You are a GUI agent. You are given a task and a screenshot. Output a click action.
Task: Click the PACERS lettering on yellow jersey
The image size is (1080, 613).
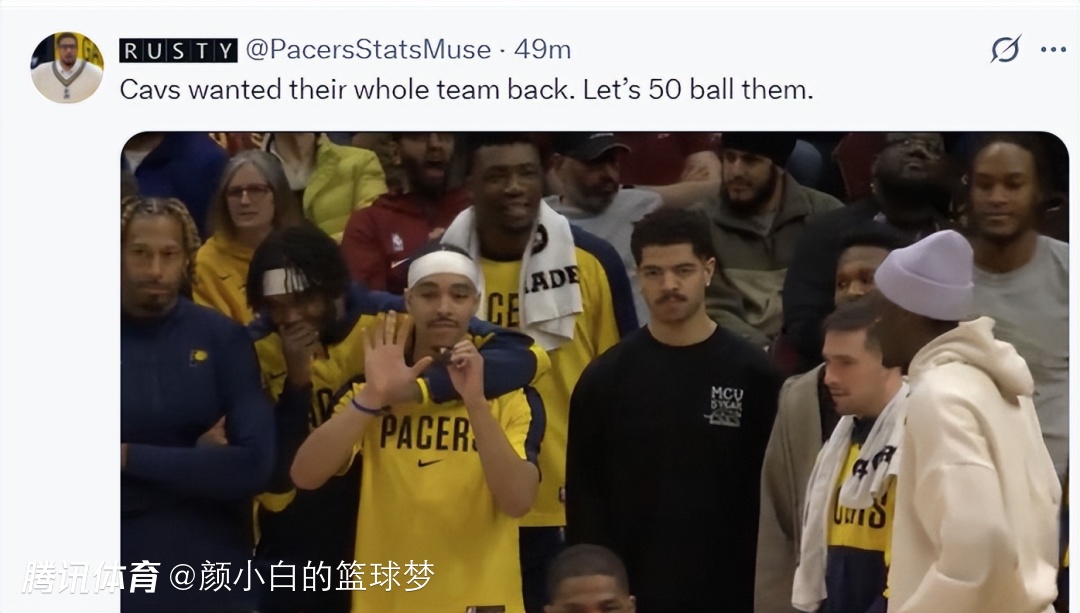[428, 433]
